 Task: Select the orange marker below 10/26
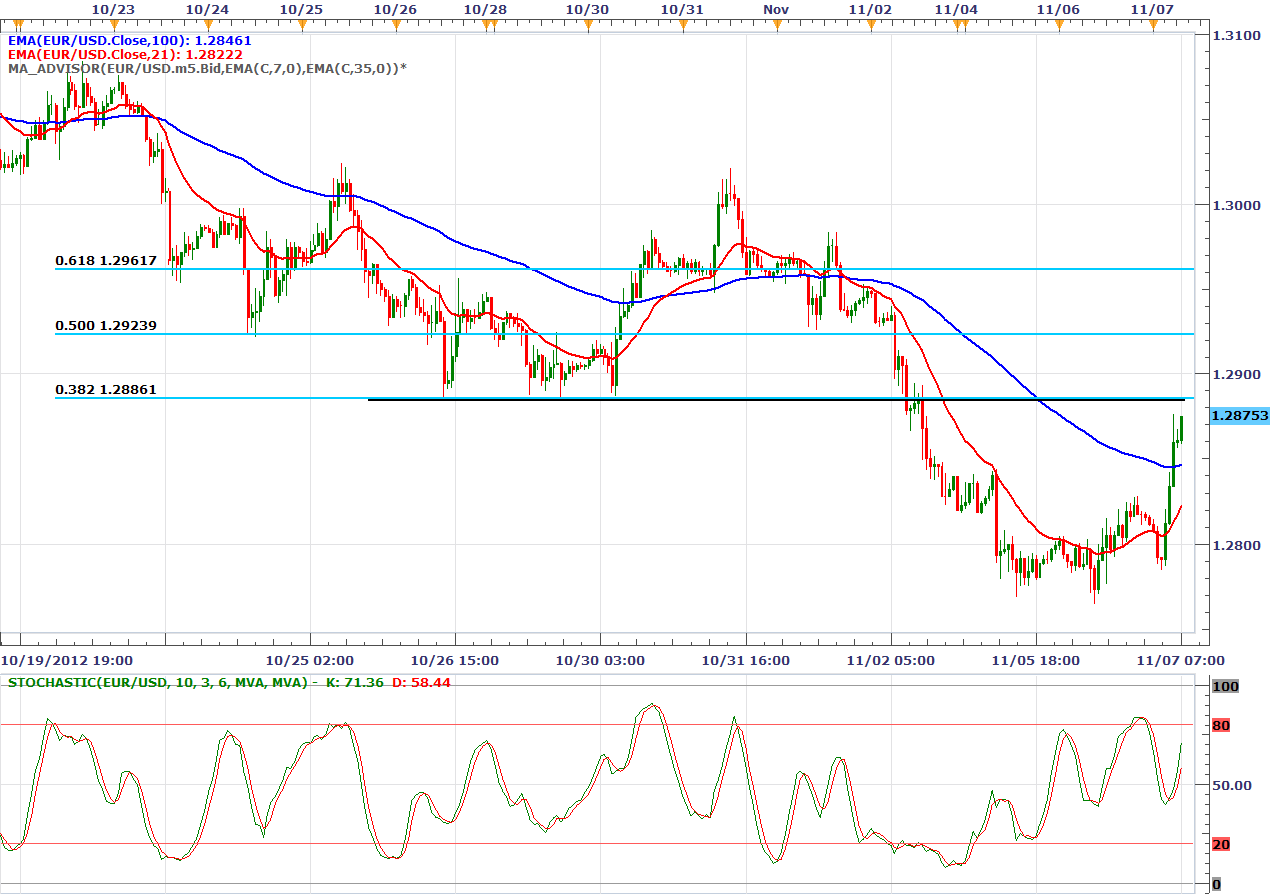(x=394, y=23)
